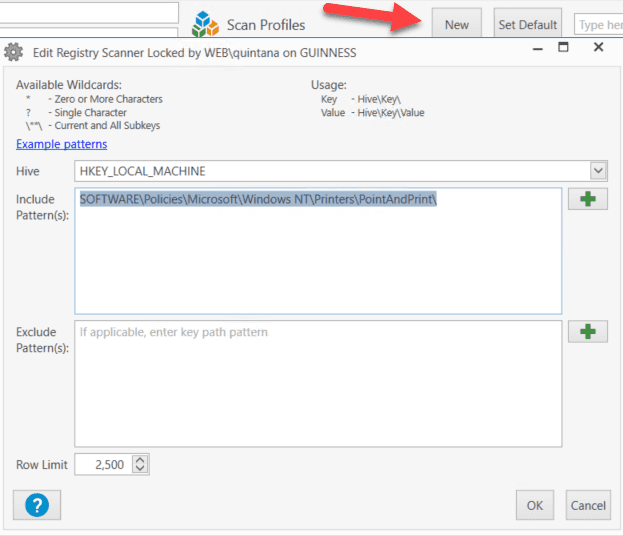Open help with the blue question icon
This screenshot has height=536, width=623.
tap(37, 505)
